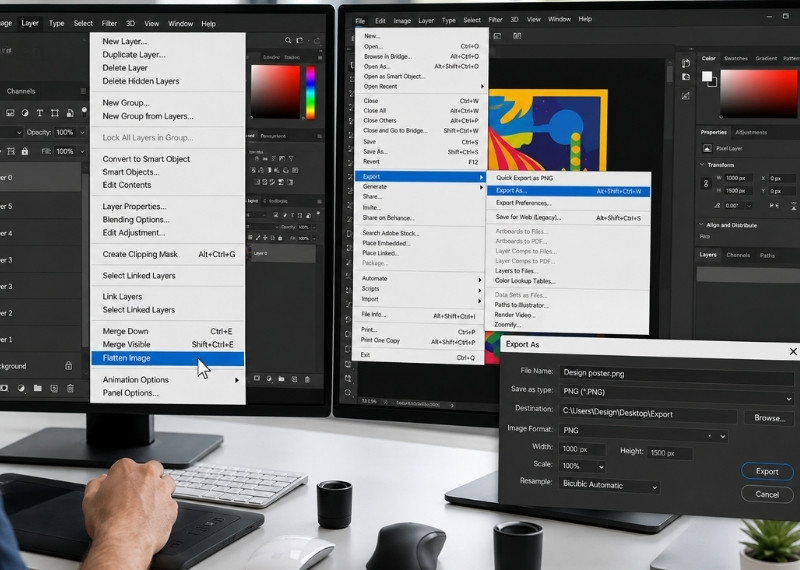Click the third collapsed panel icon on right monitor
The image size is (800, 570).
[x=686, y=95]
